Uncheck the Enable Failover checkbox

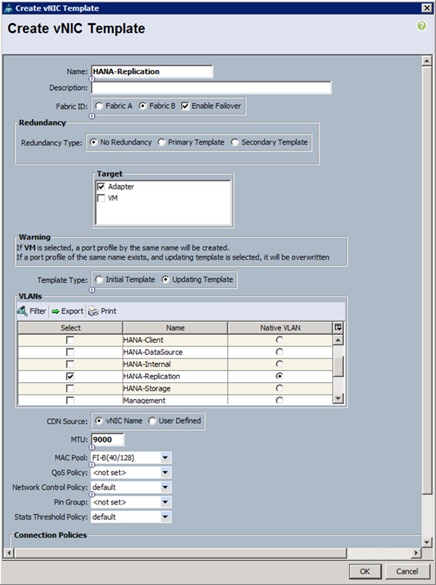coord(185,106)
